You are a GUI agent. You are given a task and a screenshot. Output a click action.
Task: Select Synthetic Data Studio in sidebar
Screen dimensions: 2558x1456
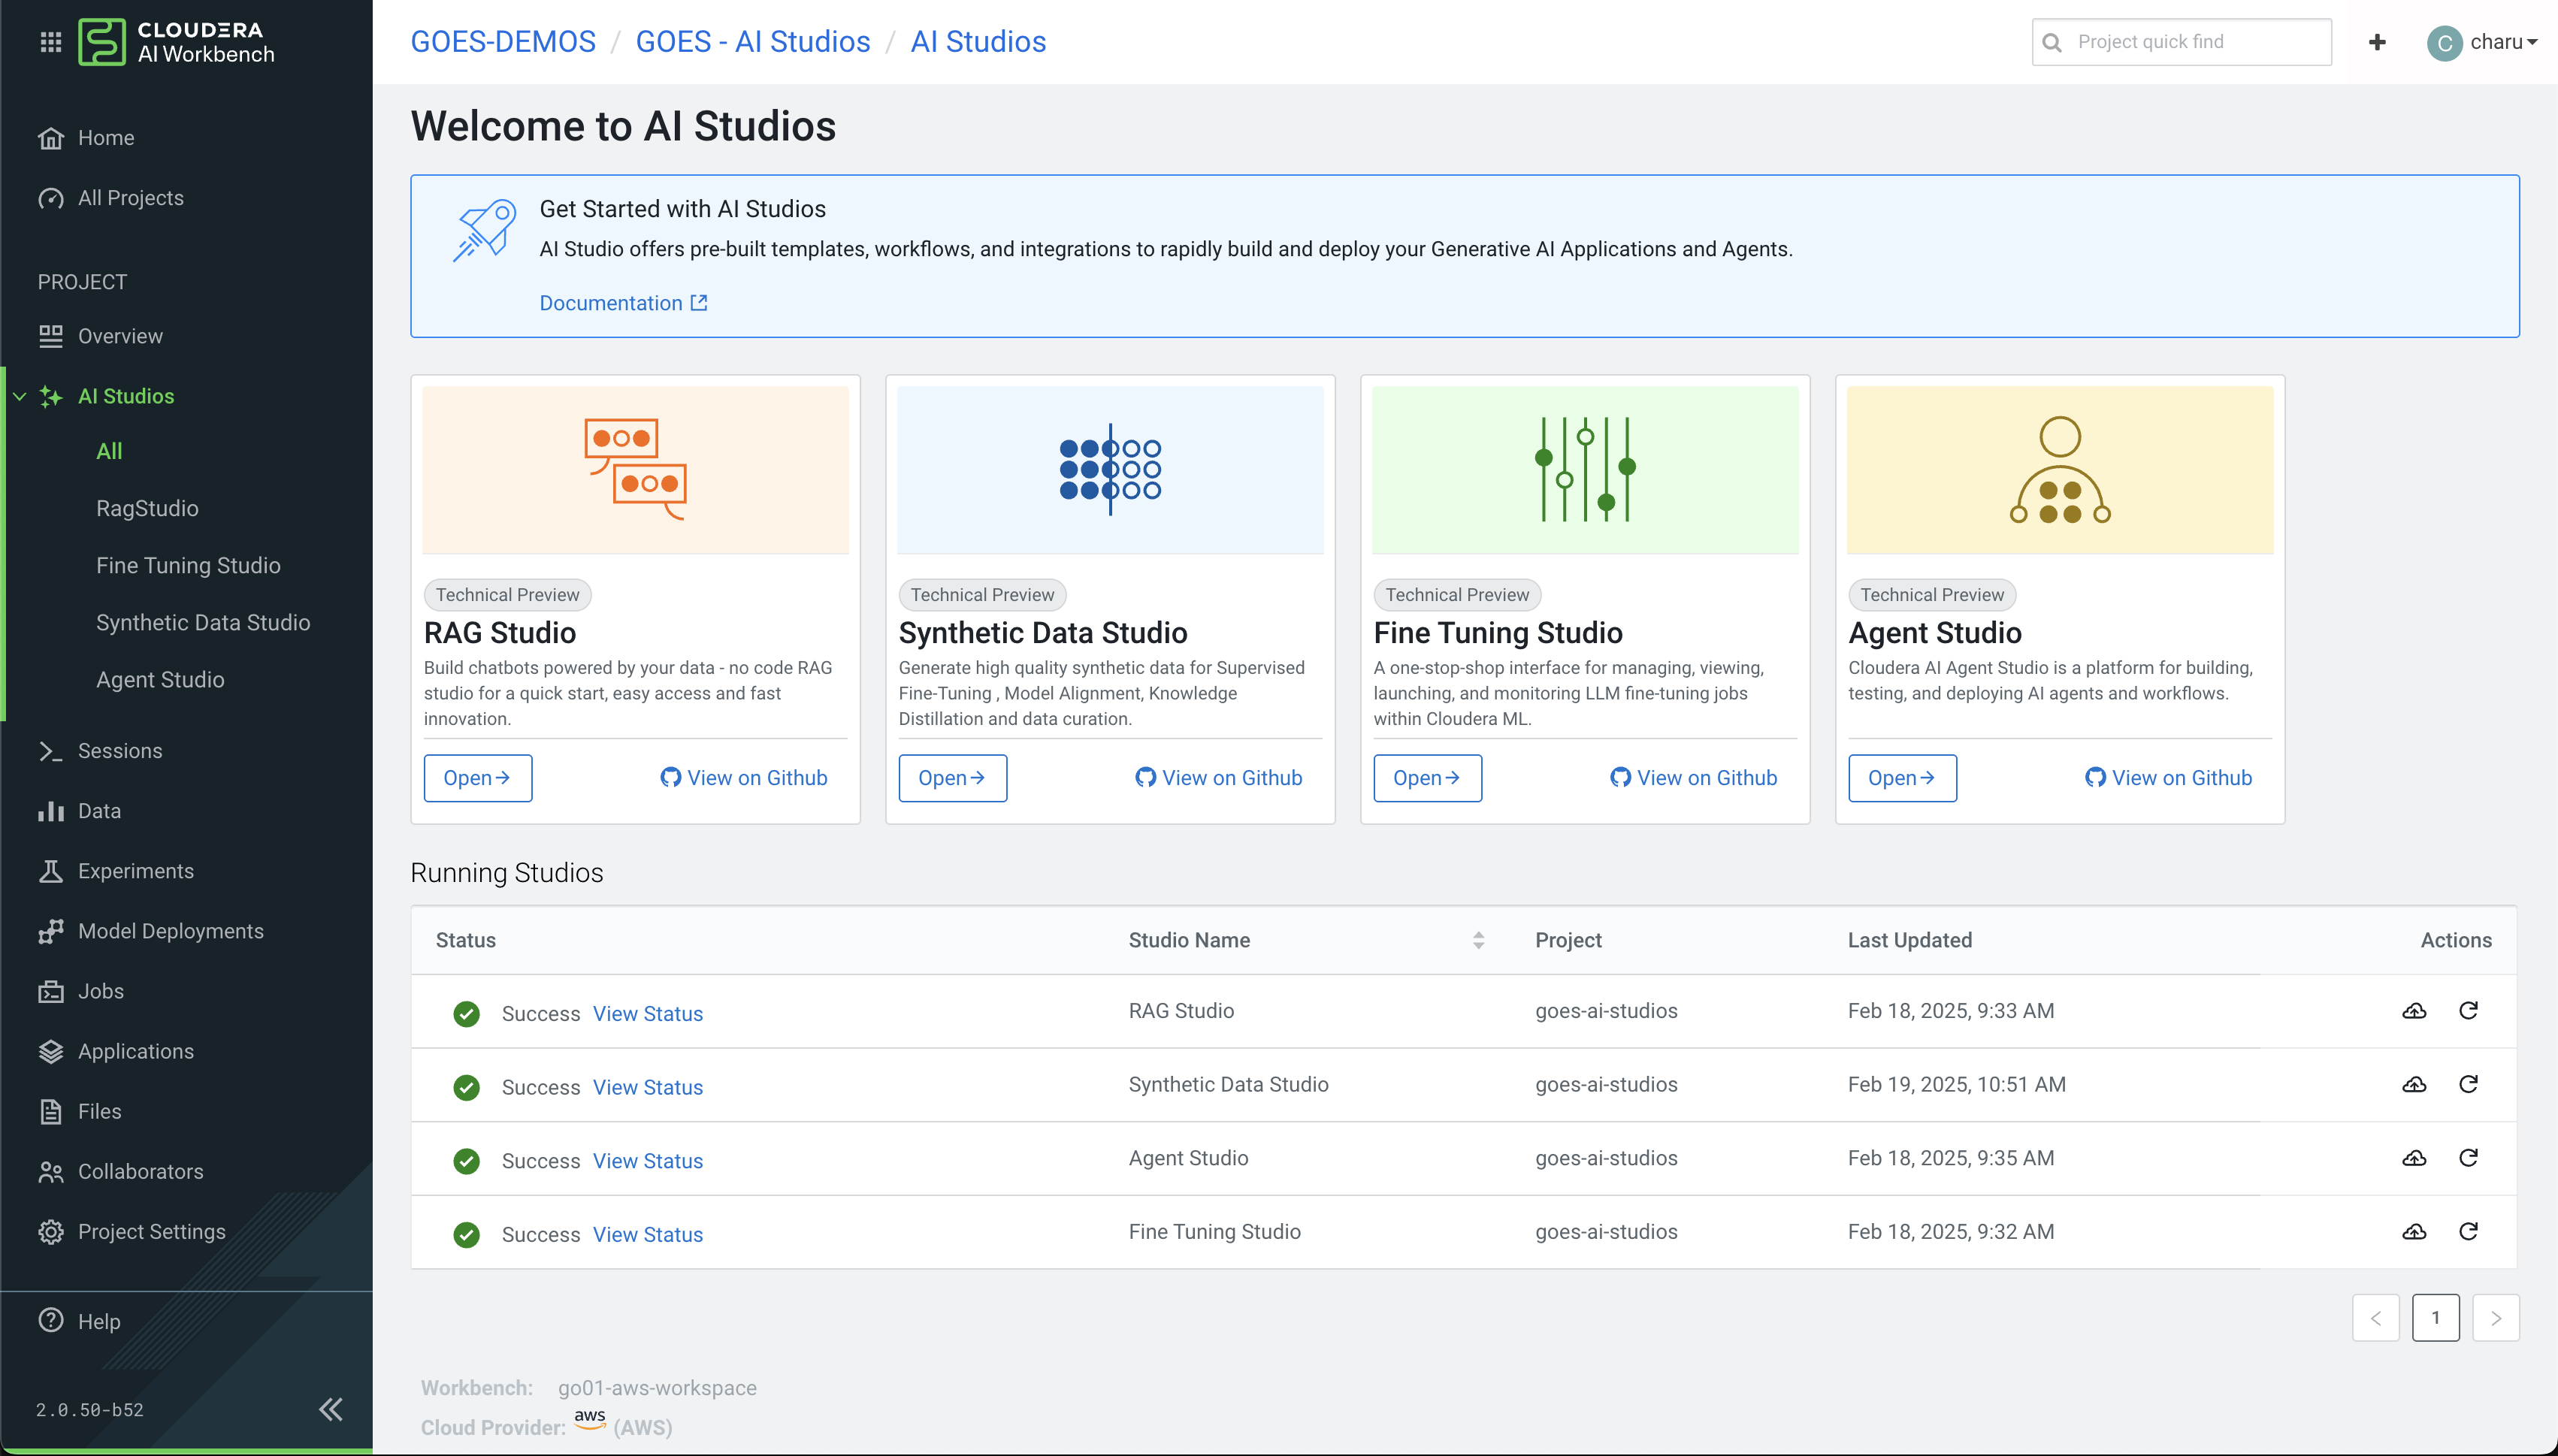pyautogui.click(x=203, y=622)
